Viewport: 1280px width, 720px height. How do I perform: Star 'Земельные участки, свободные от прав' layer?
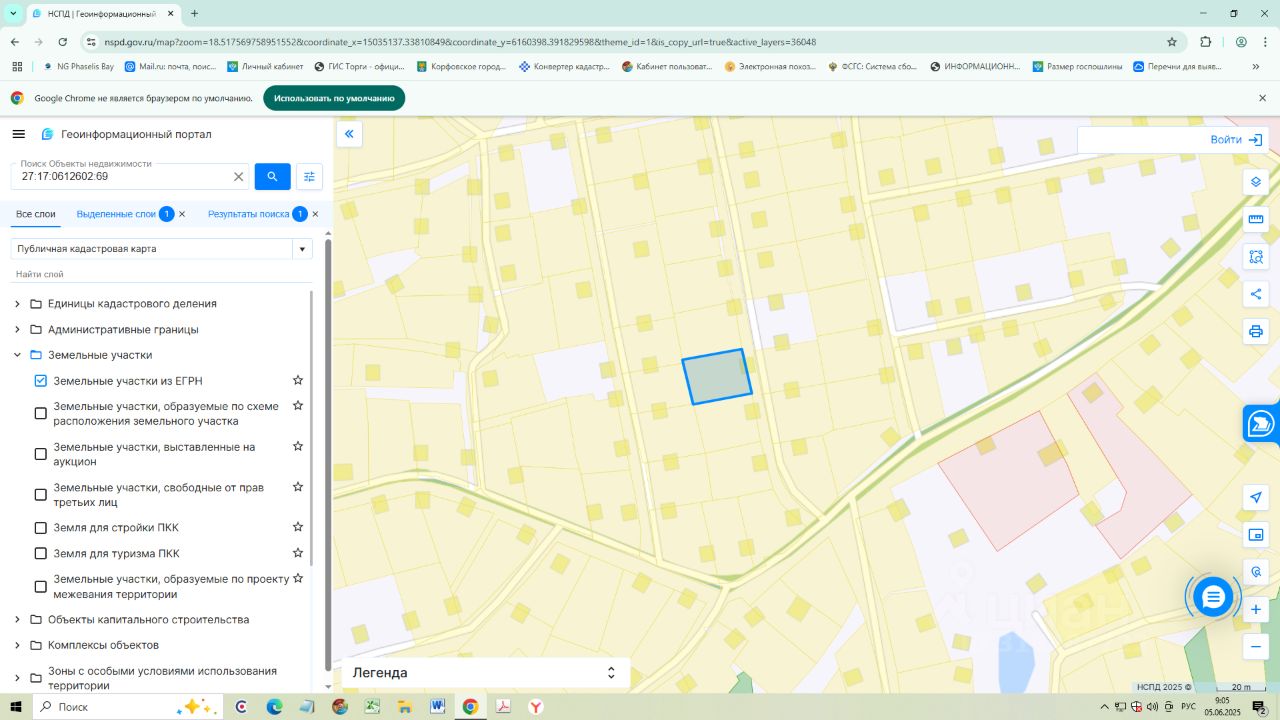(297, 487)
